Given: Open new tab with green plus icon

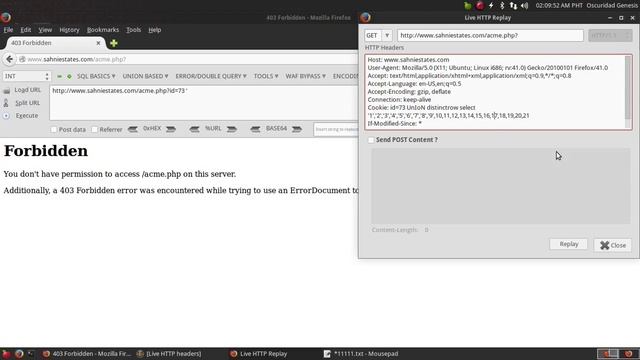Looking at the screenshot, I should (114, 43).
